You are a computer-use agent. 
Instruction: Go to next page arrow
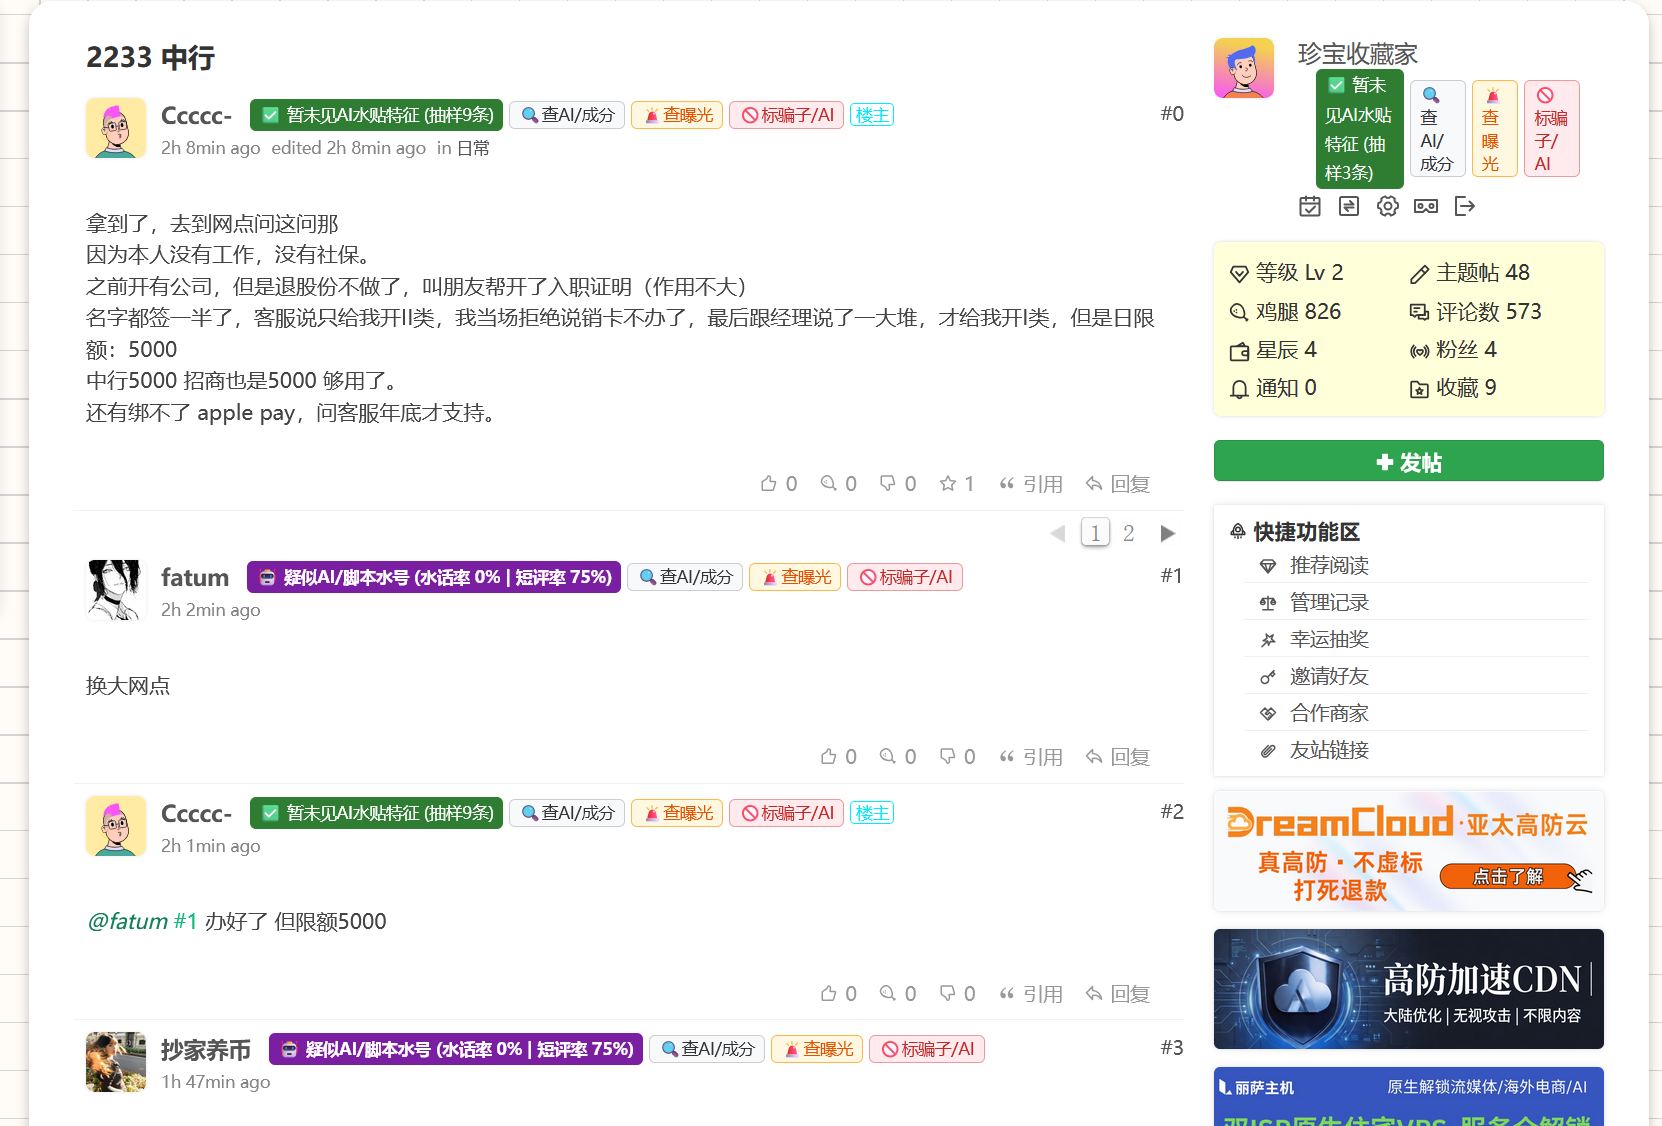click(x=1167, y=533)
